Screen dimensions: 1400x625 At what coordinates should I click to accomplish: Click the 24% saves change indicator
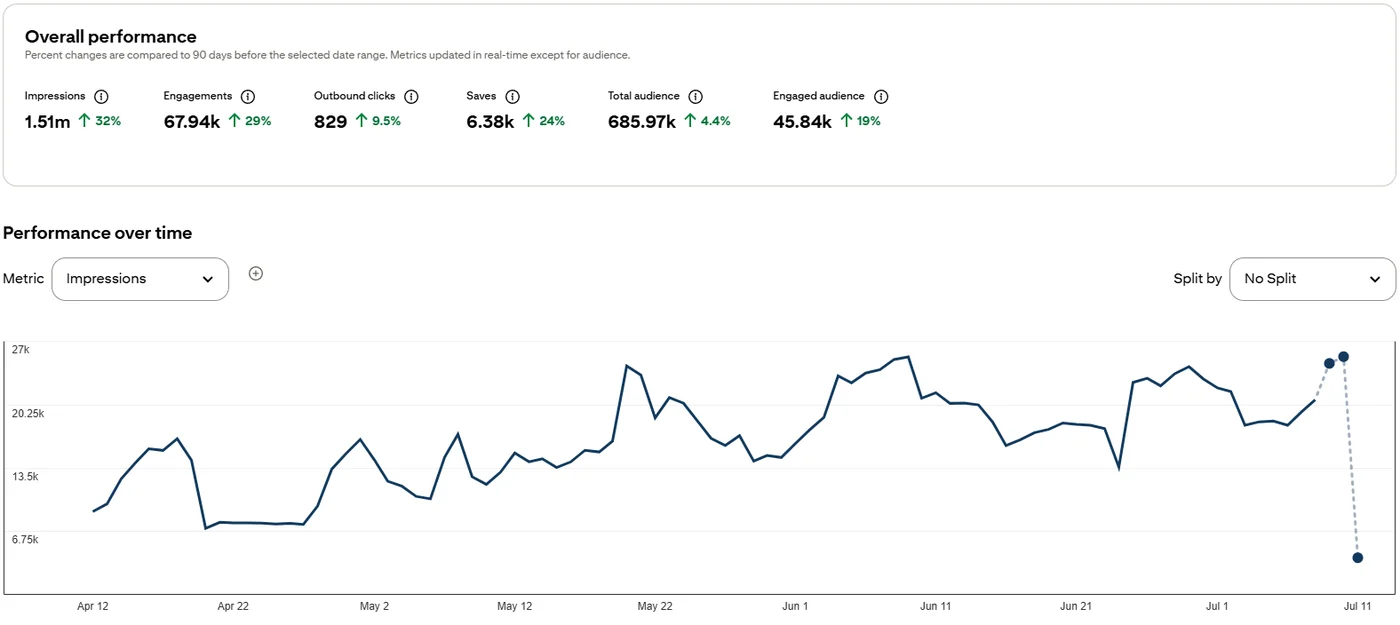(543, 121)
